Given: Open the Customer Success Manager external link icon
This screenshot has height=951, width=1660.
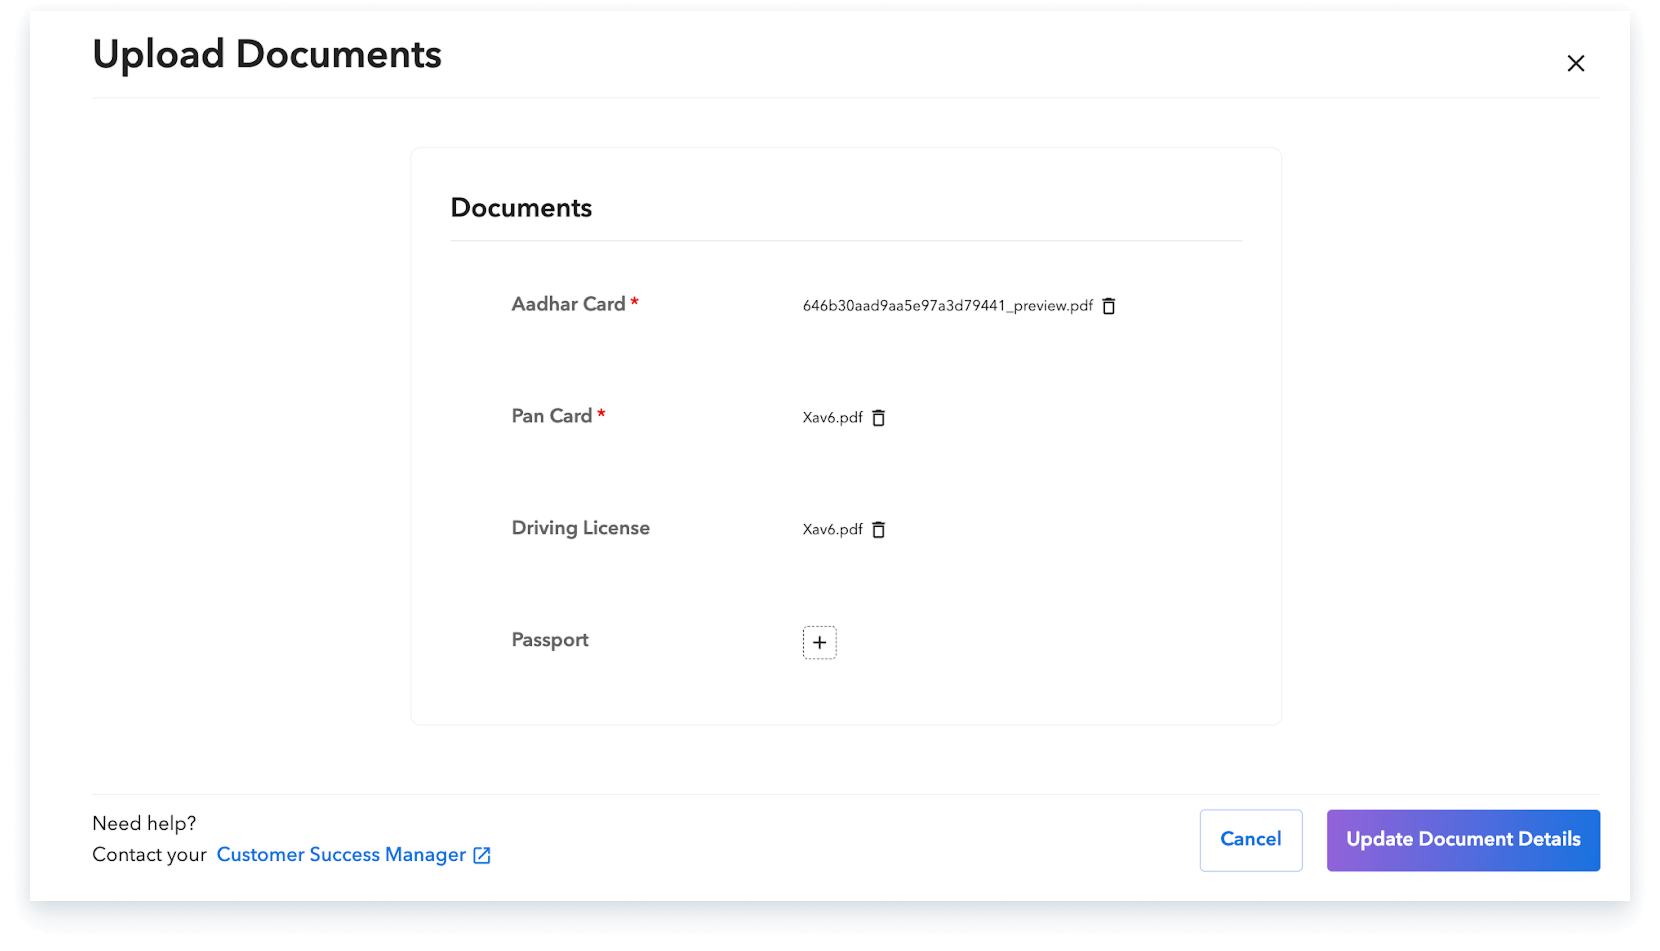Looking at the screenshot, I should [482, 855].
